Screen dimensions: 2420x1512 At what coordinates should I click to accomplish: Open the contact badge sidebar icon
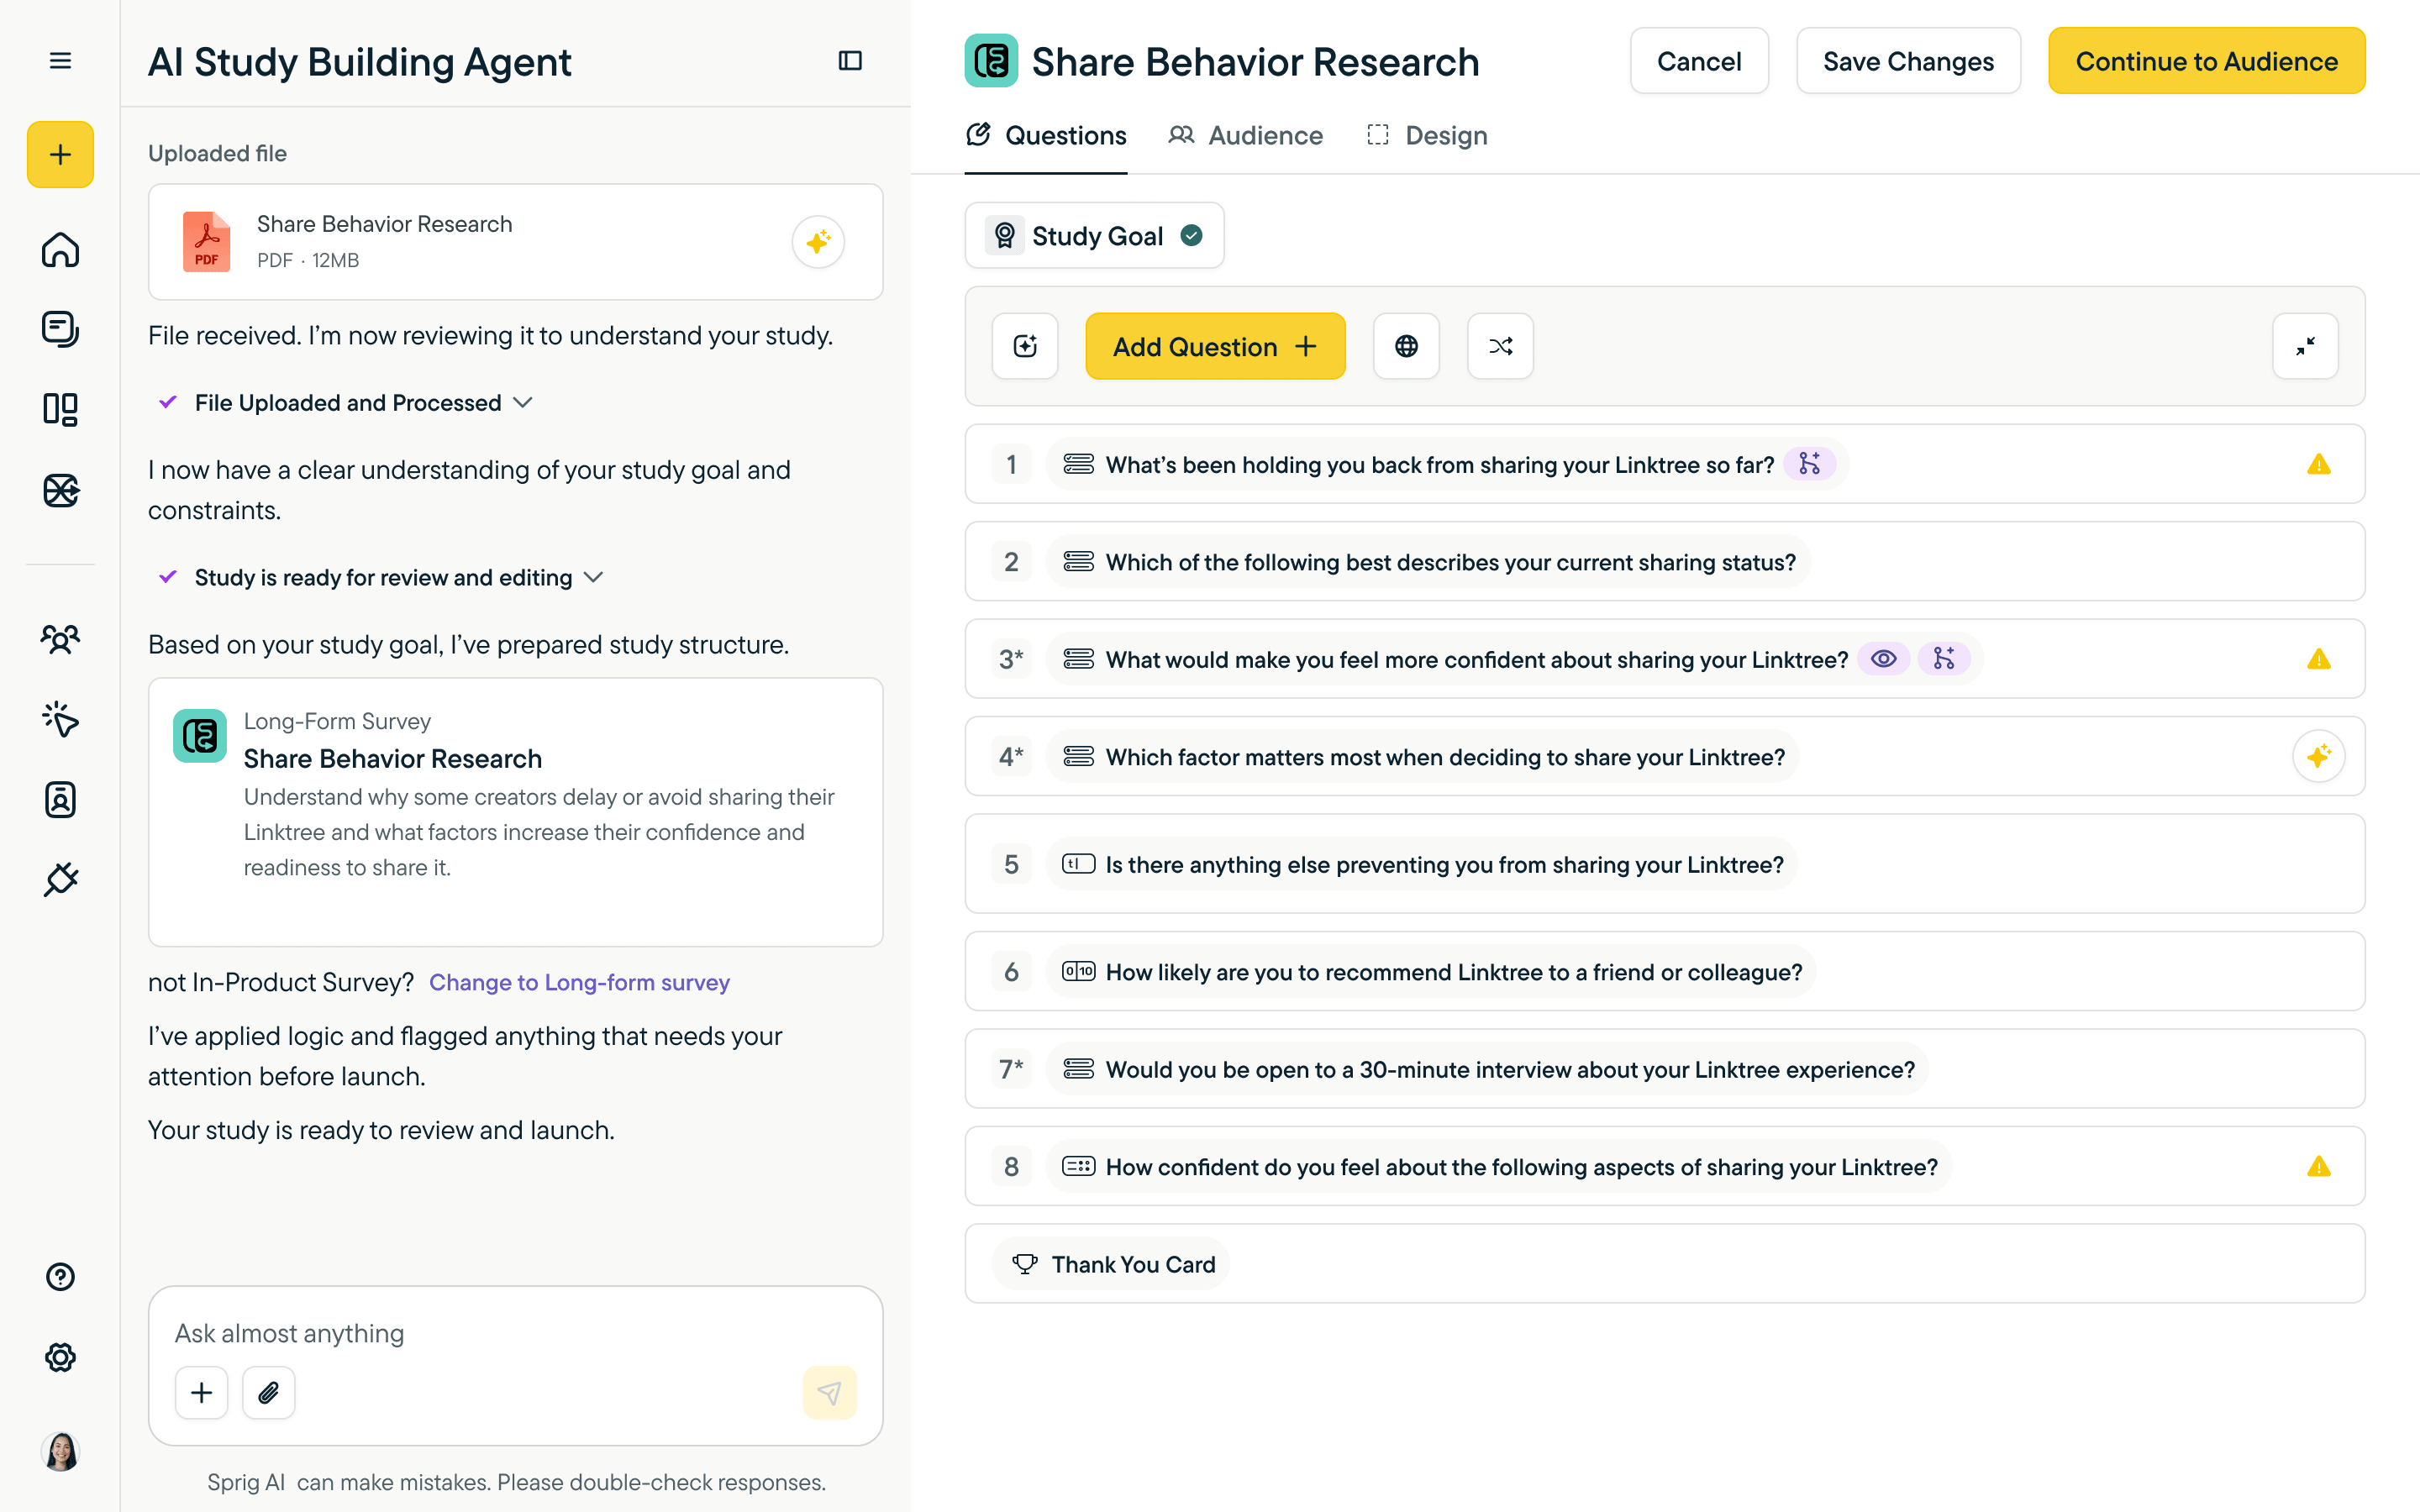point(60,799)
